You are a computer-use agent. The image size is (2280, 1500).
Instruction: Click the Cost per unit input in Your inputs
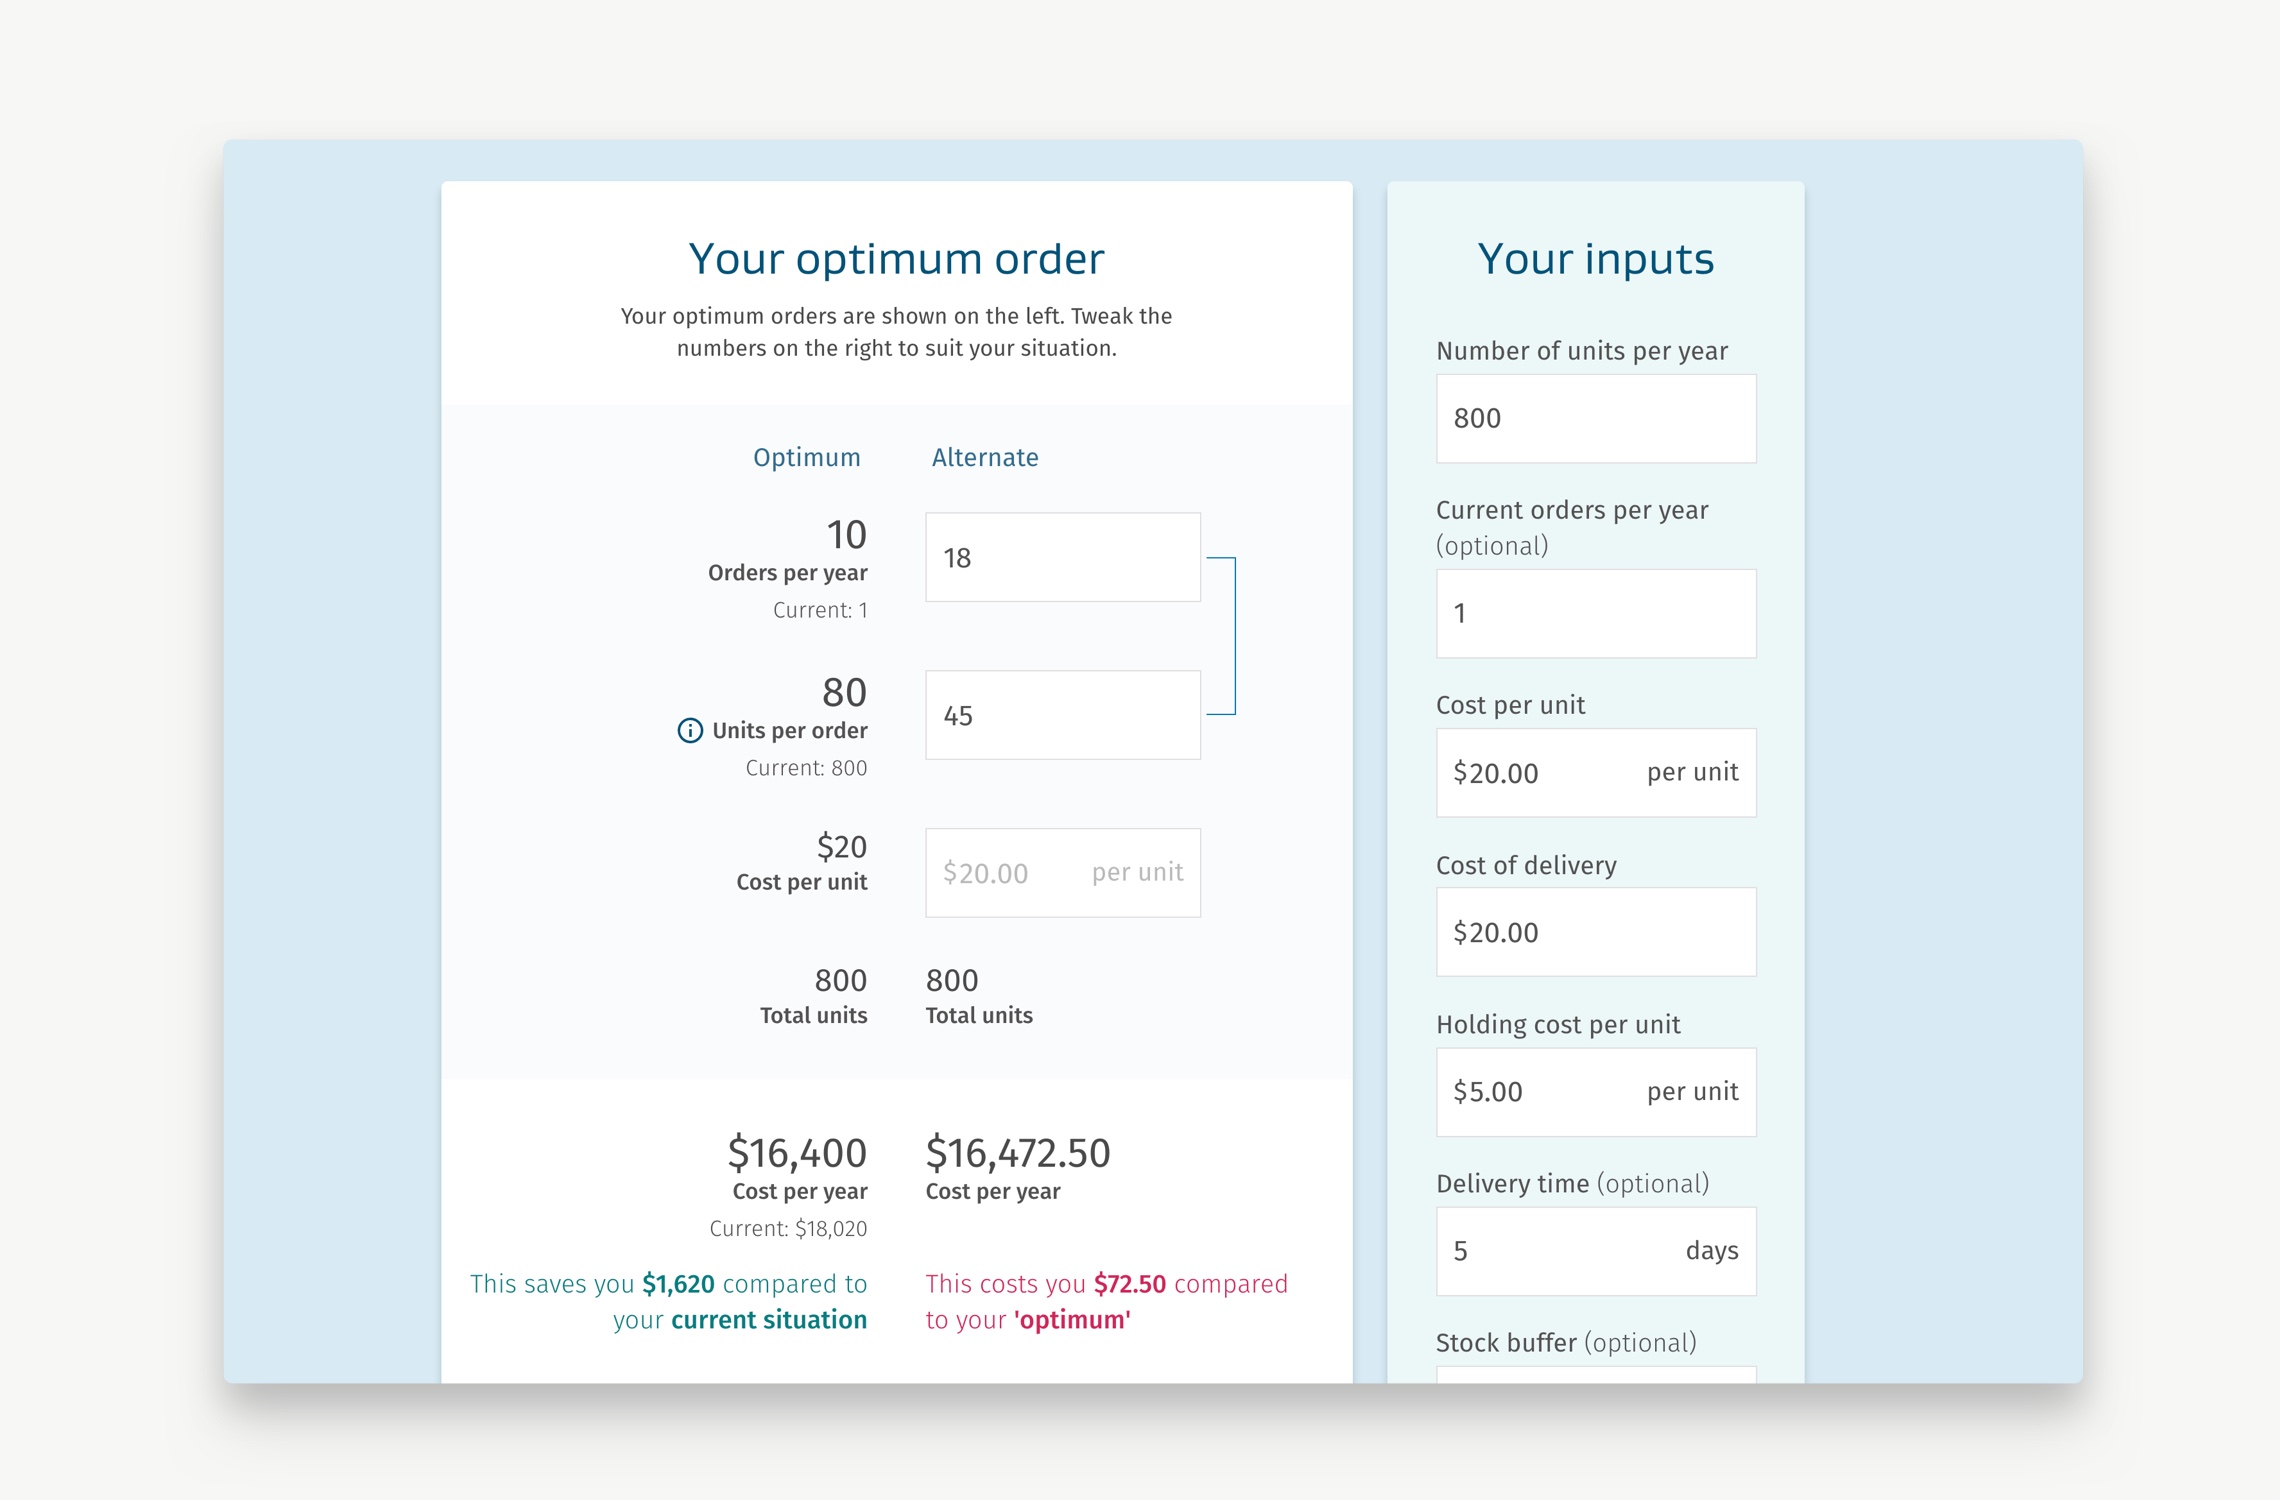click(x=1596, y=772)
